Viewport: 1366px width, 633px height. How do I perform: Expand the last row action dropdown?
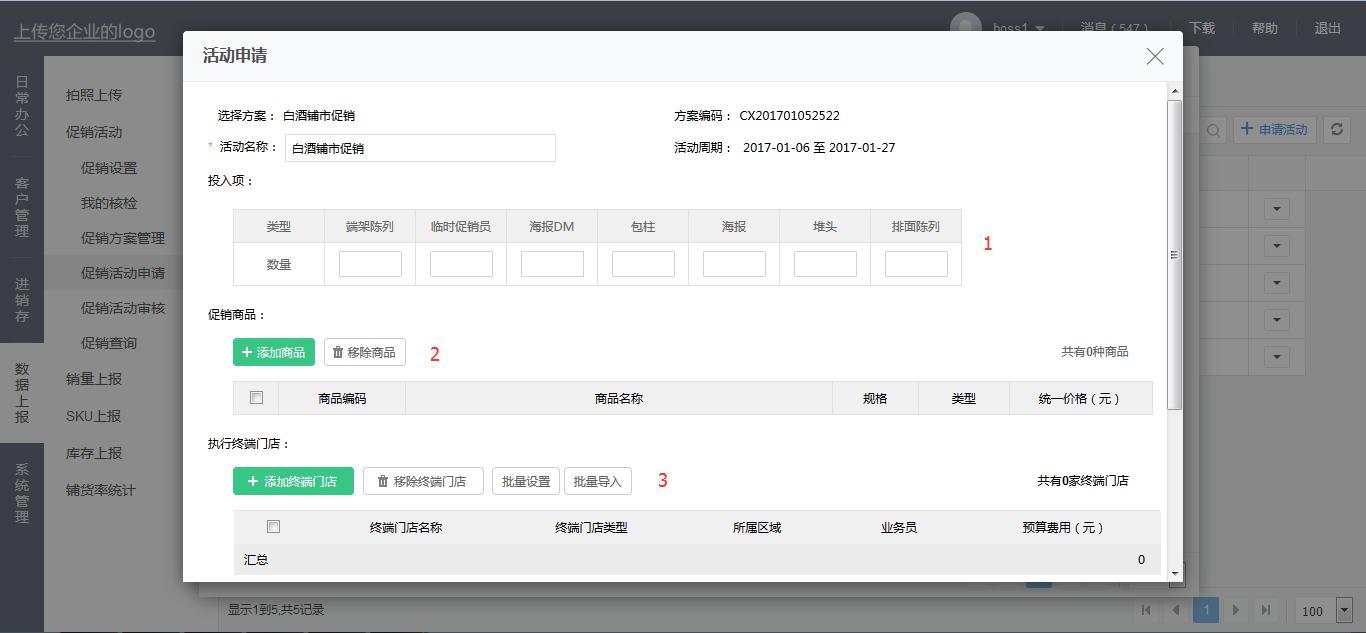pos(1276,357)
